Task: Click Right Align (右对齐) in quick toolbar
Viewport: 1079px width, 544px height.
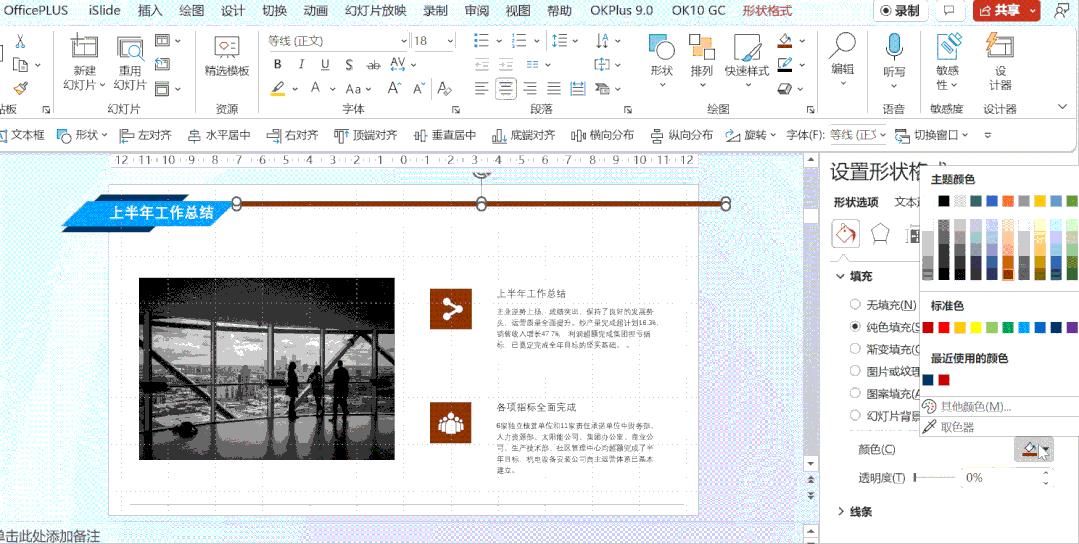Action: (292, 135)
